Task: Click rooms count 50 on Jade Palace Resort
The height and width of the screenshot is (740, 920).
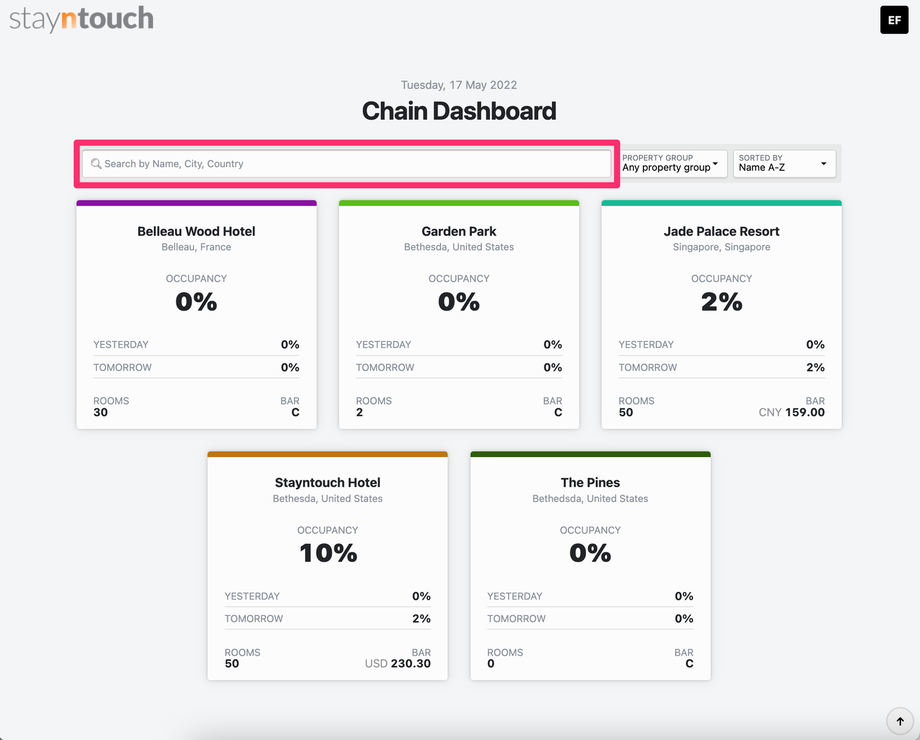Action: tap(626, 413)
